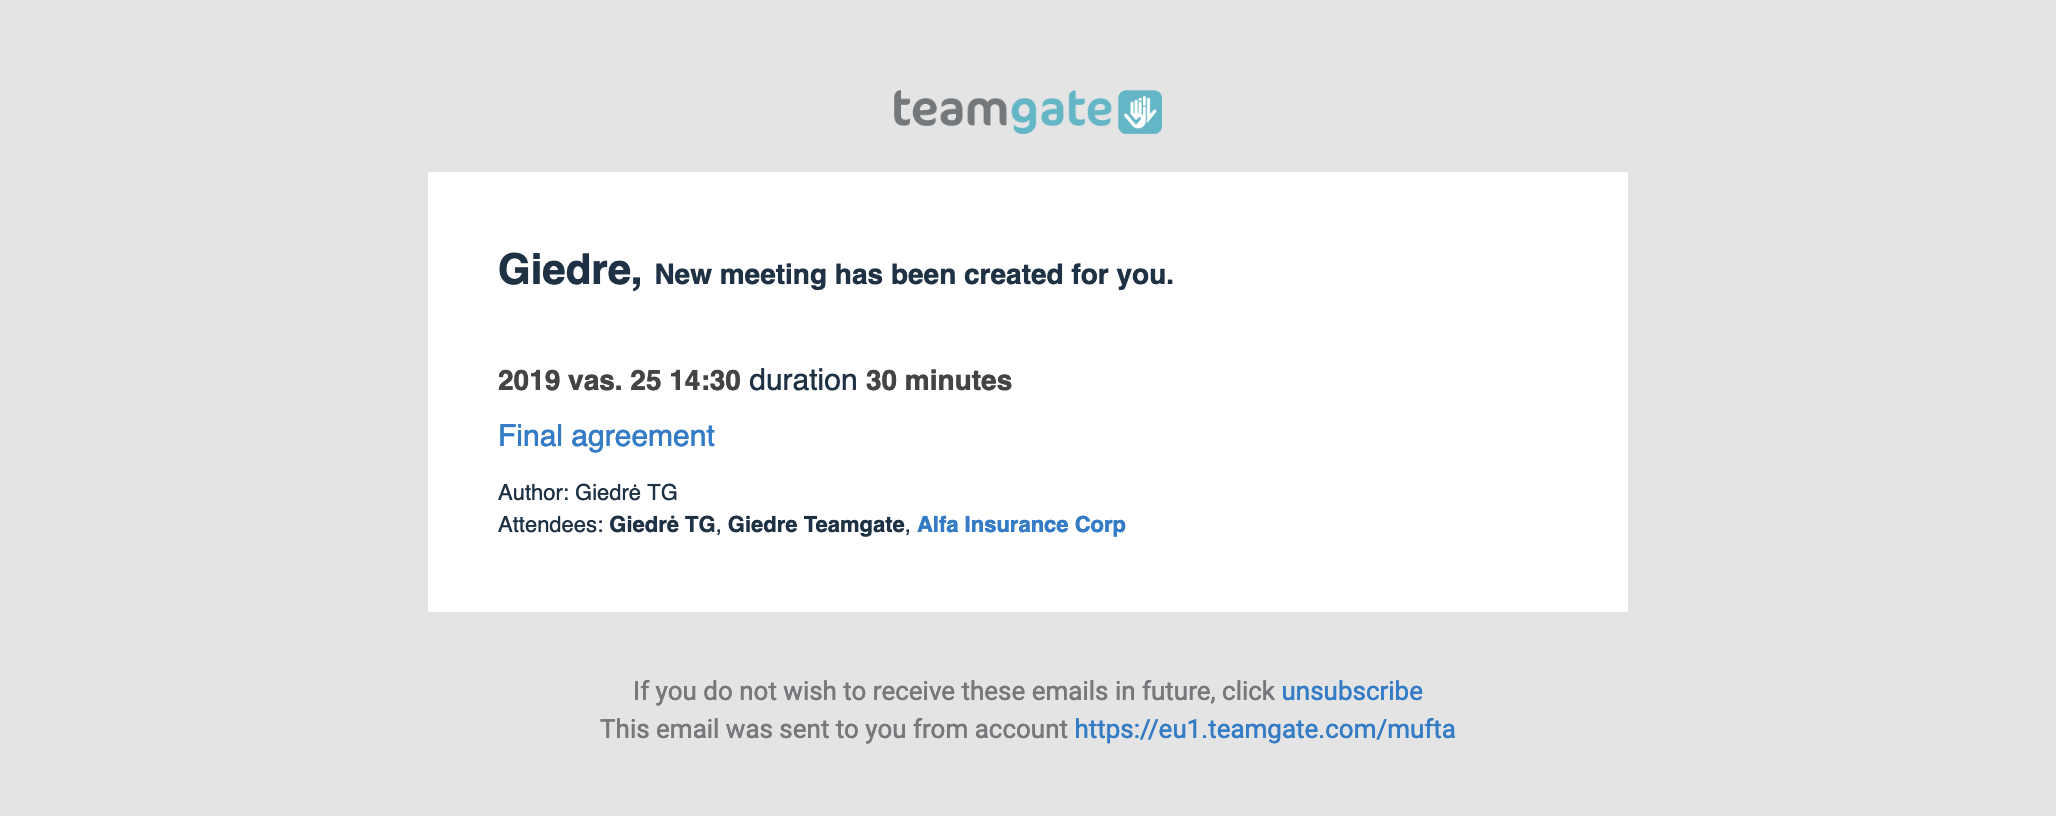The height and width of the screenshot is (816, 2056).
Task: Click 'This email was sent to you' text
Action: pyautogui.click(x=834, y=729)
